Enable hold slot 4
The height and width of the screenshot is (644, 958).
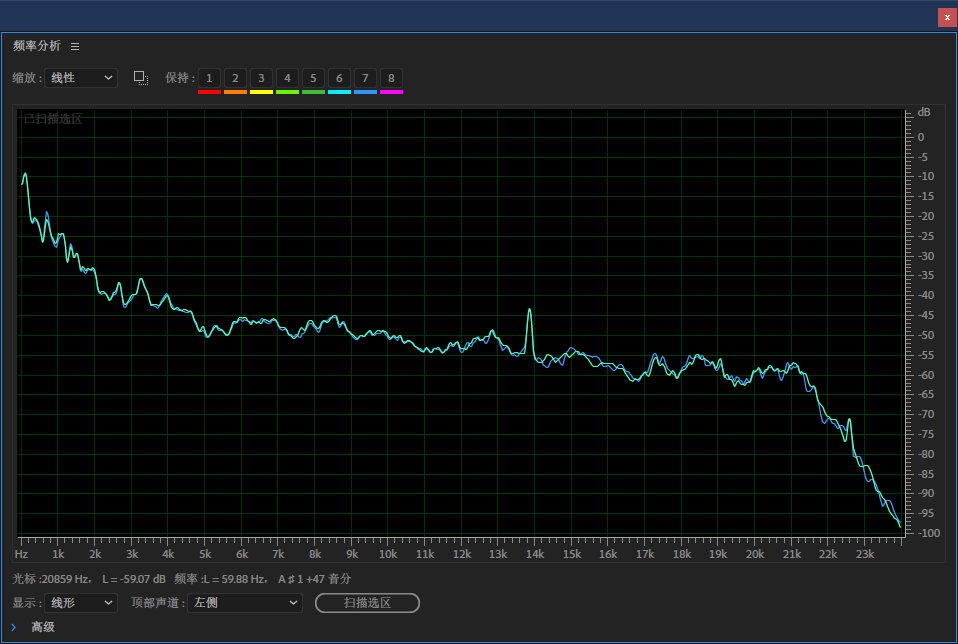tap(287, 78)
